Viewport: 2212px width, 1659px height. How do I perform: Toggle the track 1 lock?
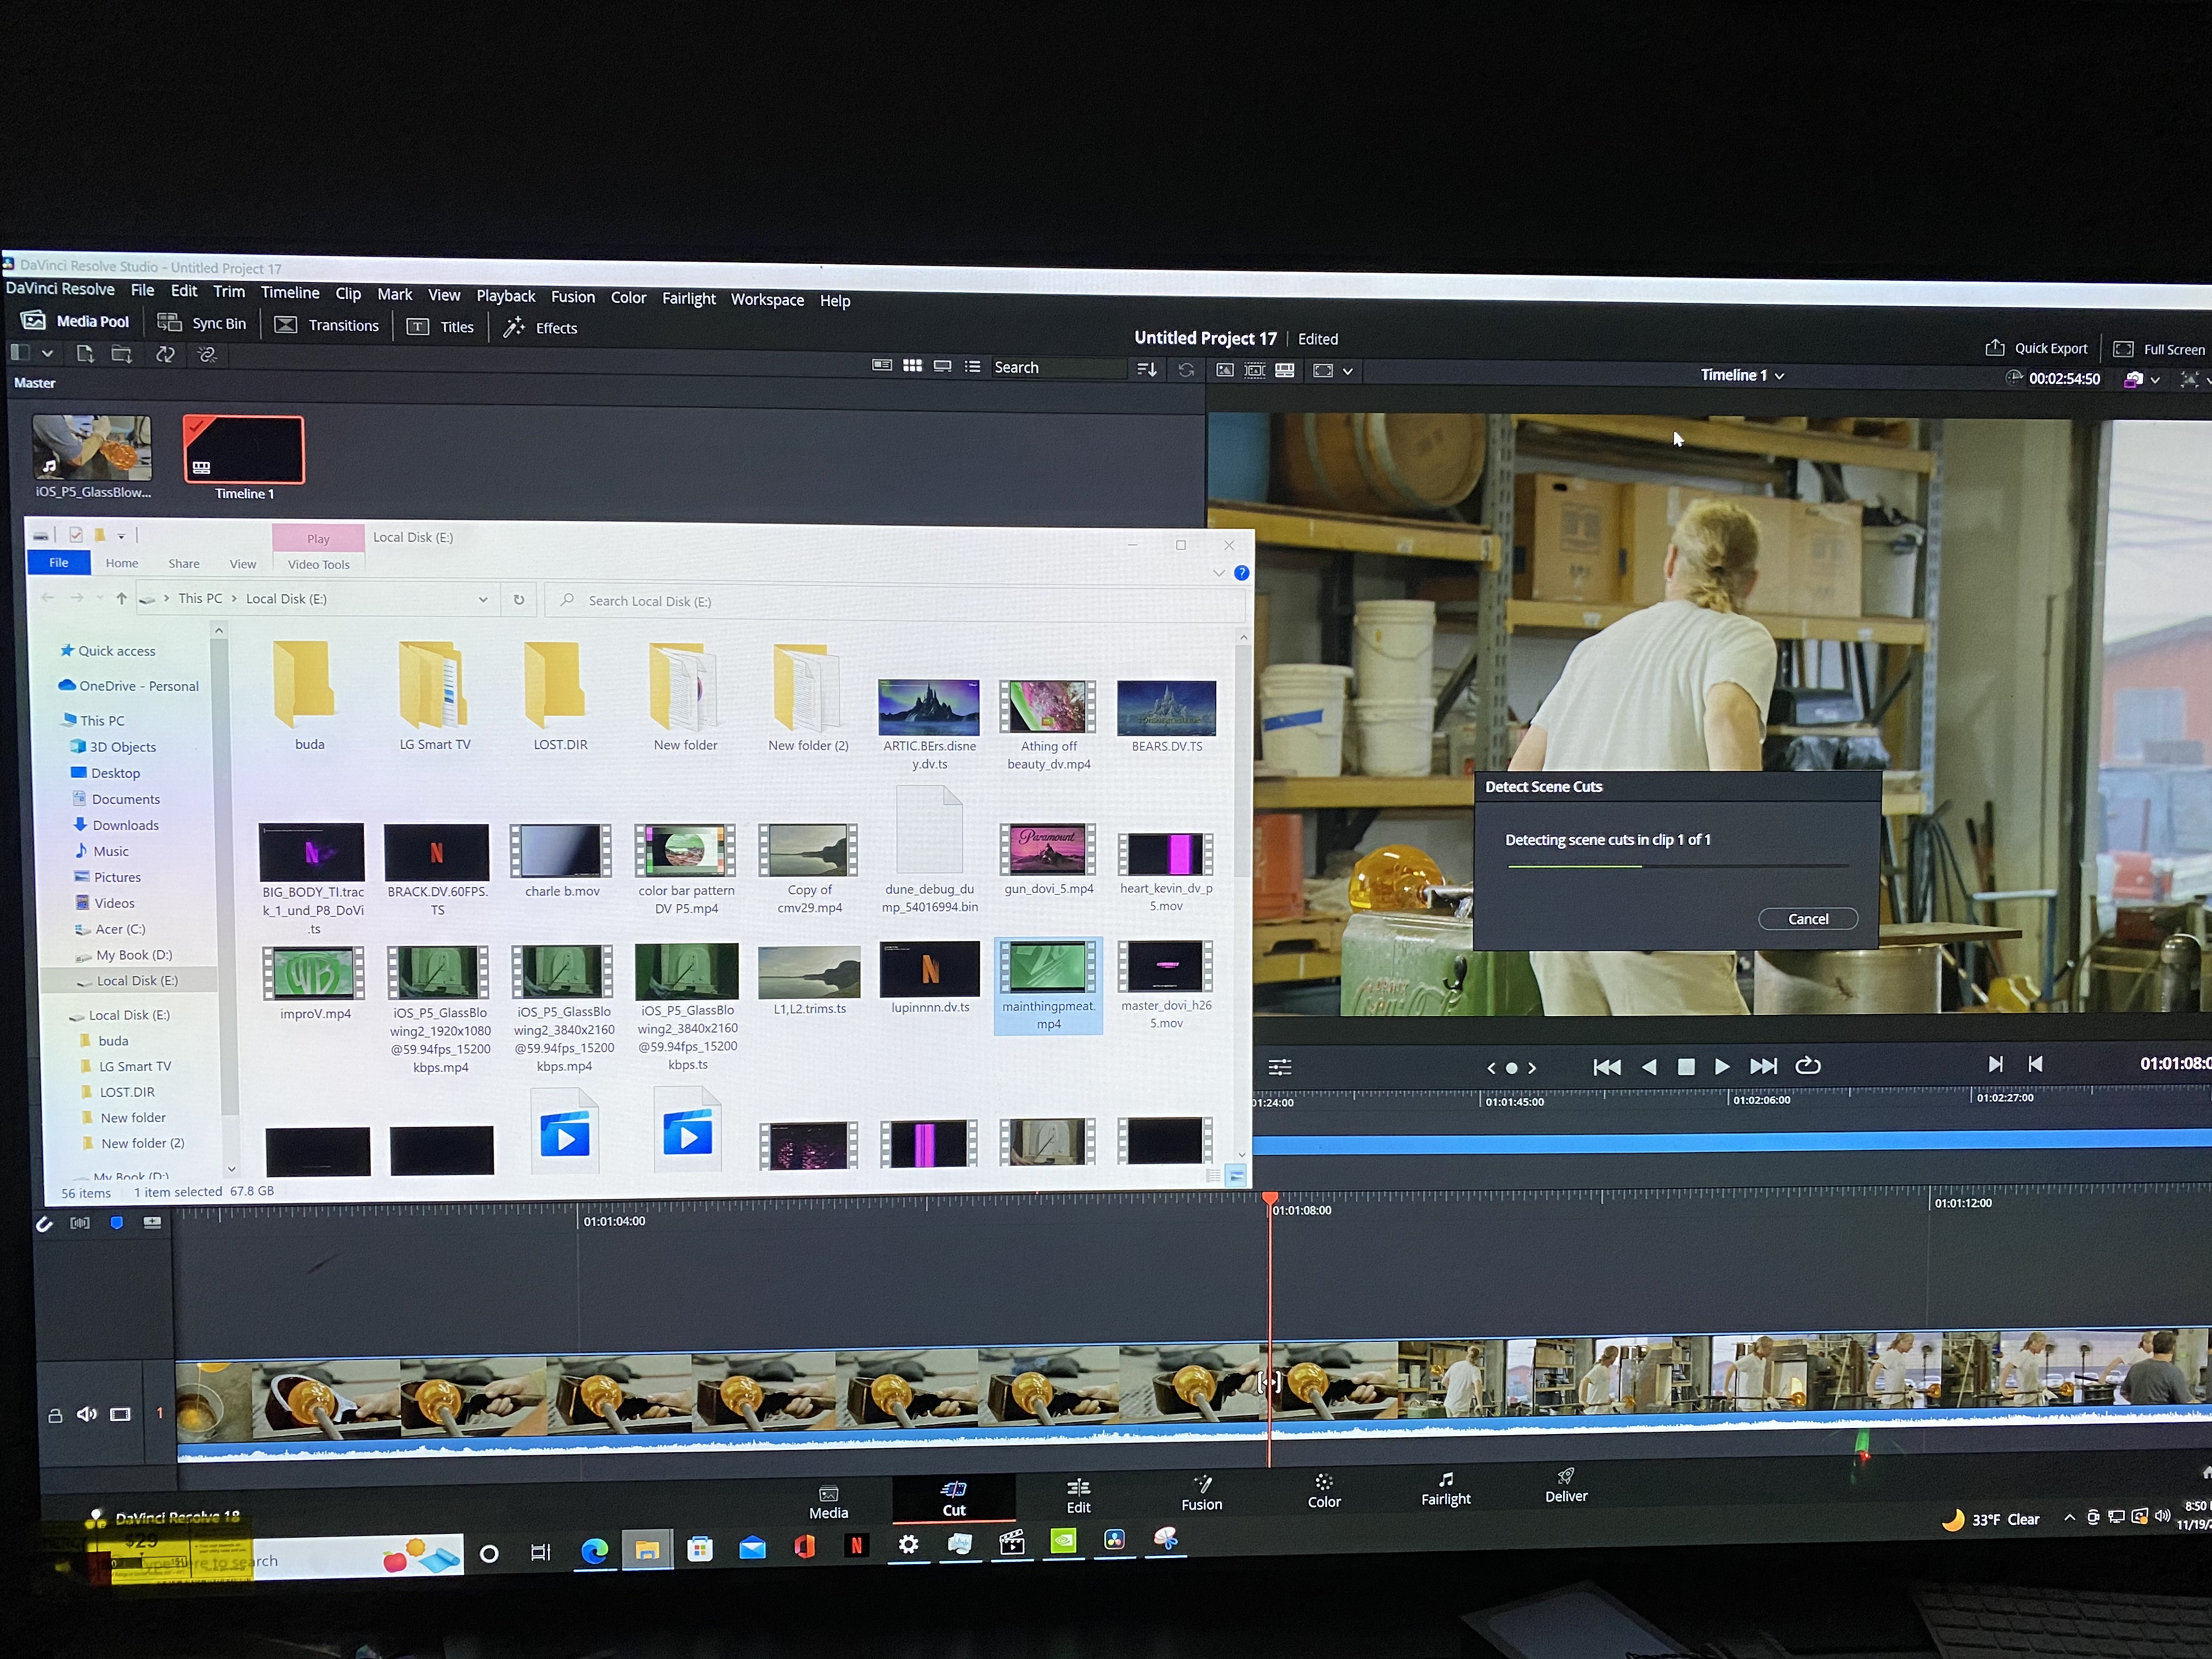(x=56, y=1415)
